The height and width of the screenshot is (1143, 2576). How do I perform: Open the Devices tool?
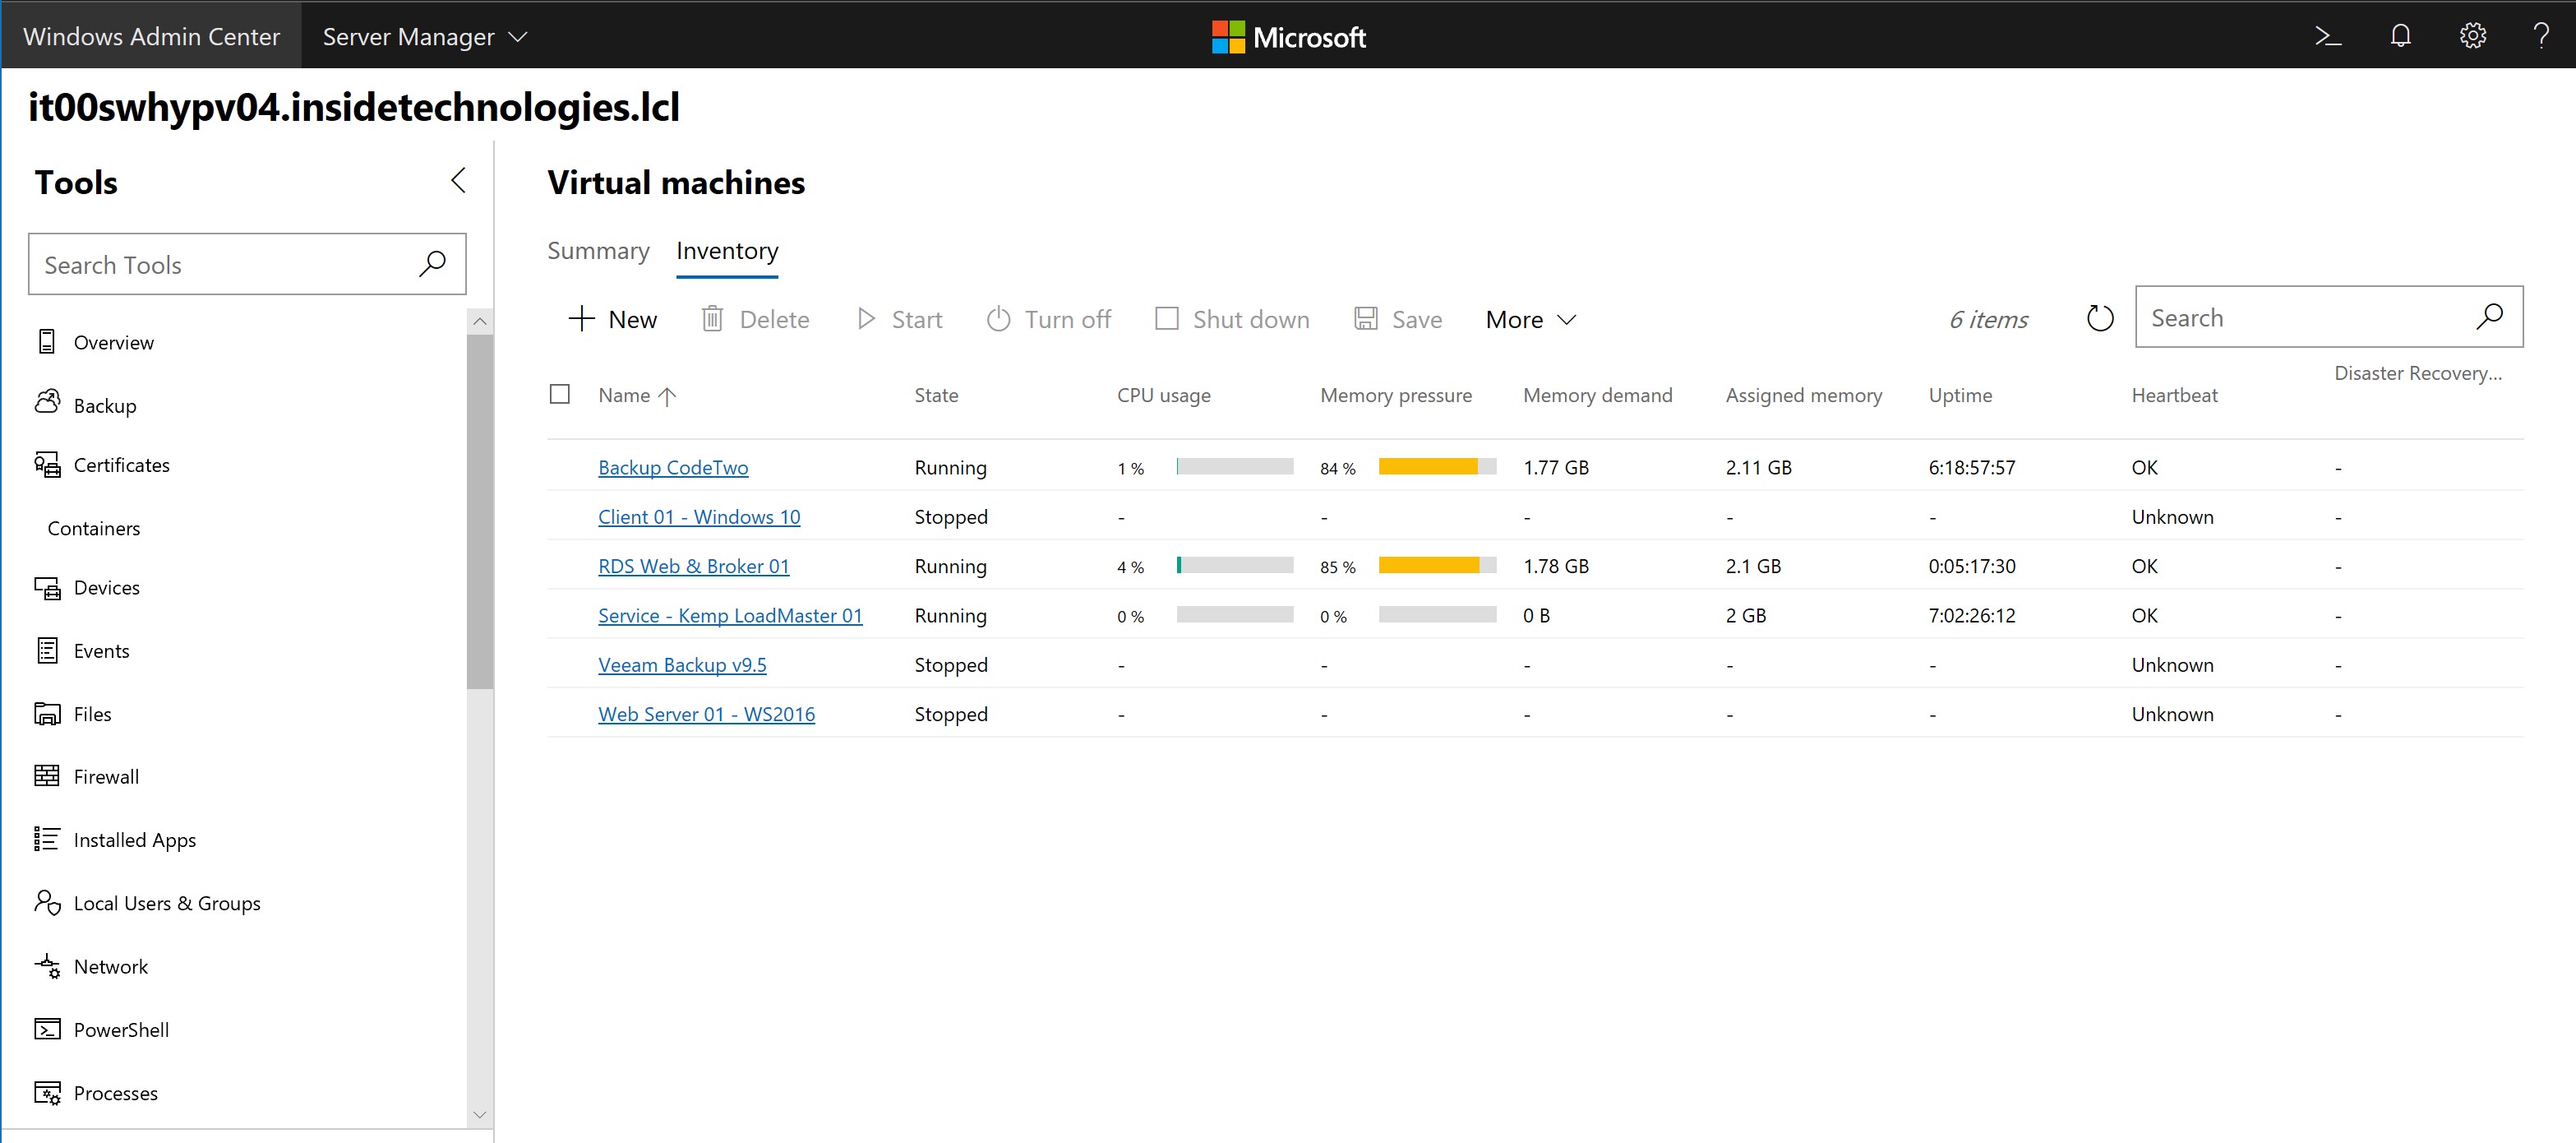[x=88, y=588]
